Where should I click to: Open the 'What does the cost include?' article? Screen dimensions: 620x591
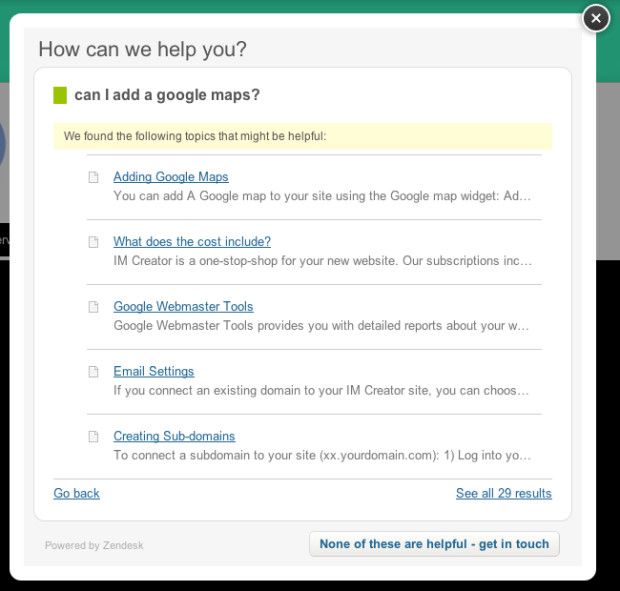[192, 242]
